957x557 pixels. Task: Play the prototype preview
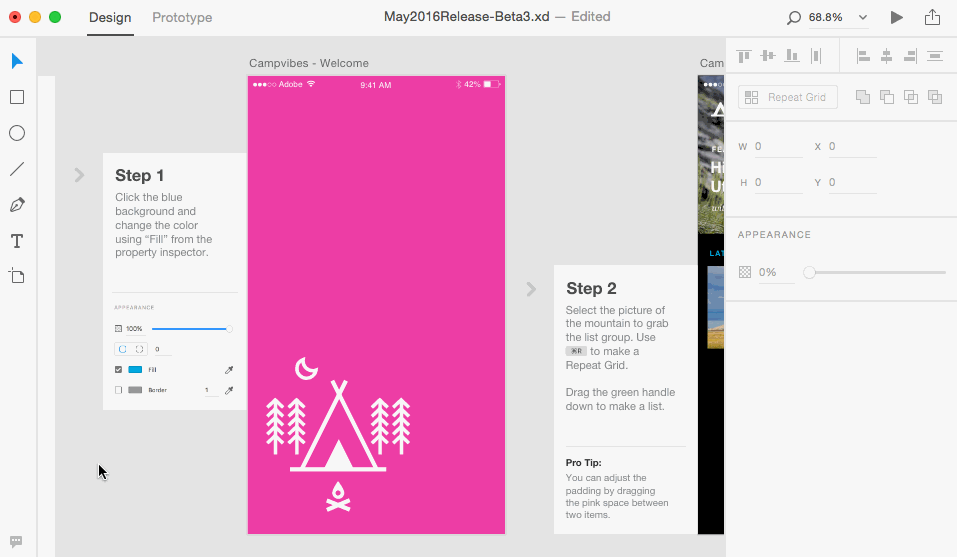[x=897, y=17]
